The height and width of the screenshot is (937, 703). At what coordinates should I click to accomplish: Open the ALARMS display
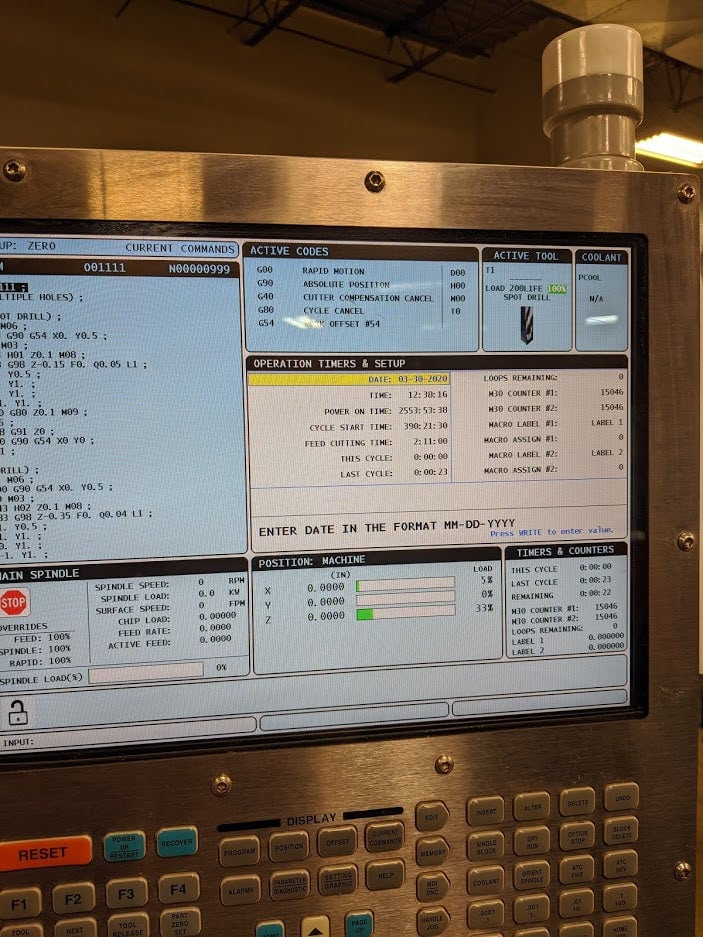(x=241, y=890)
